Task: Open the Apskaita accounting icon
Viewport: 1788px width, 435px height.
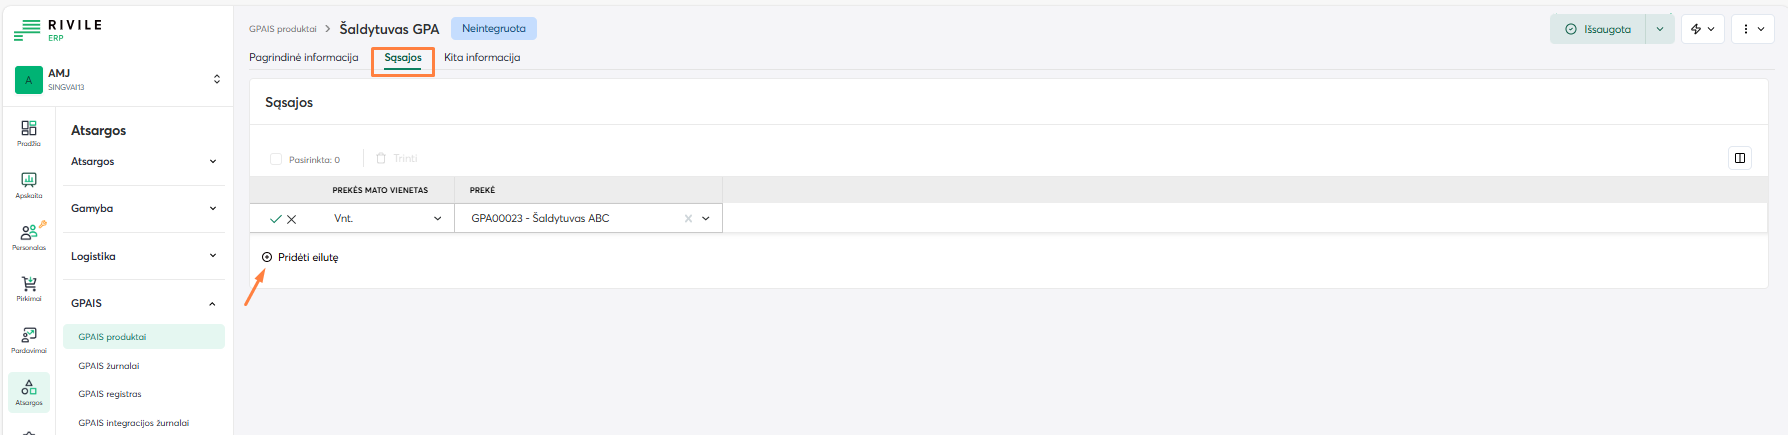Action: point(29,183)
